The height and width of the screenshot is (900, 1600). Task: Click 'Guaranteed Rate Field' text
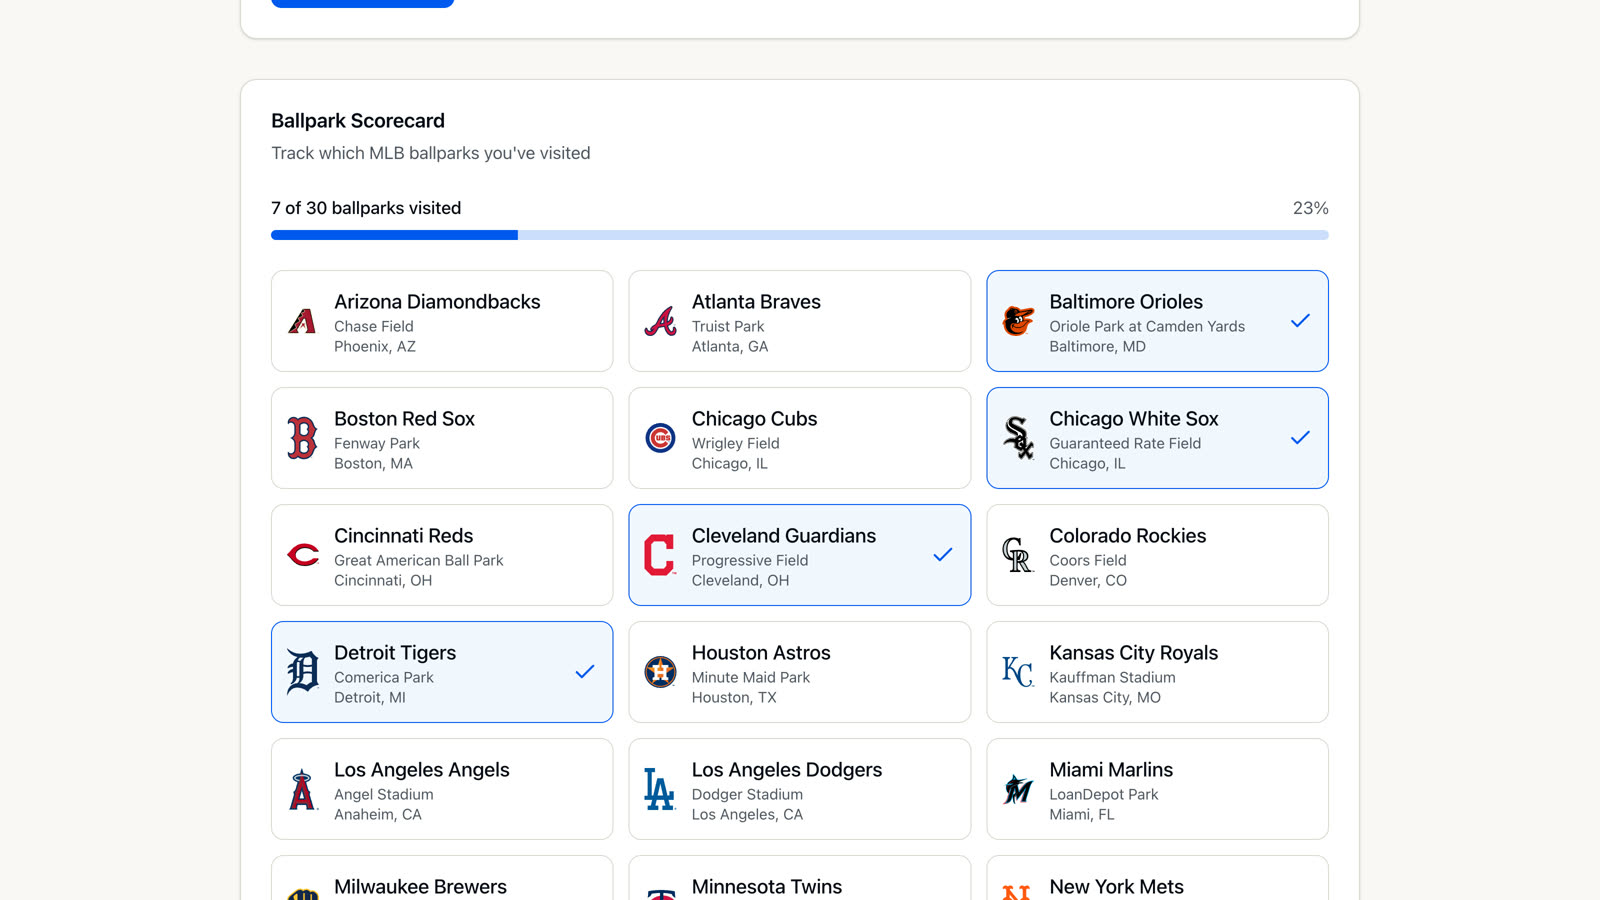(x=1125, y=443)
